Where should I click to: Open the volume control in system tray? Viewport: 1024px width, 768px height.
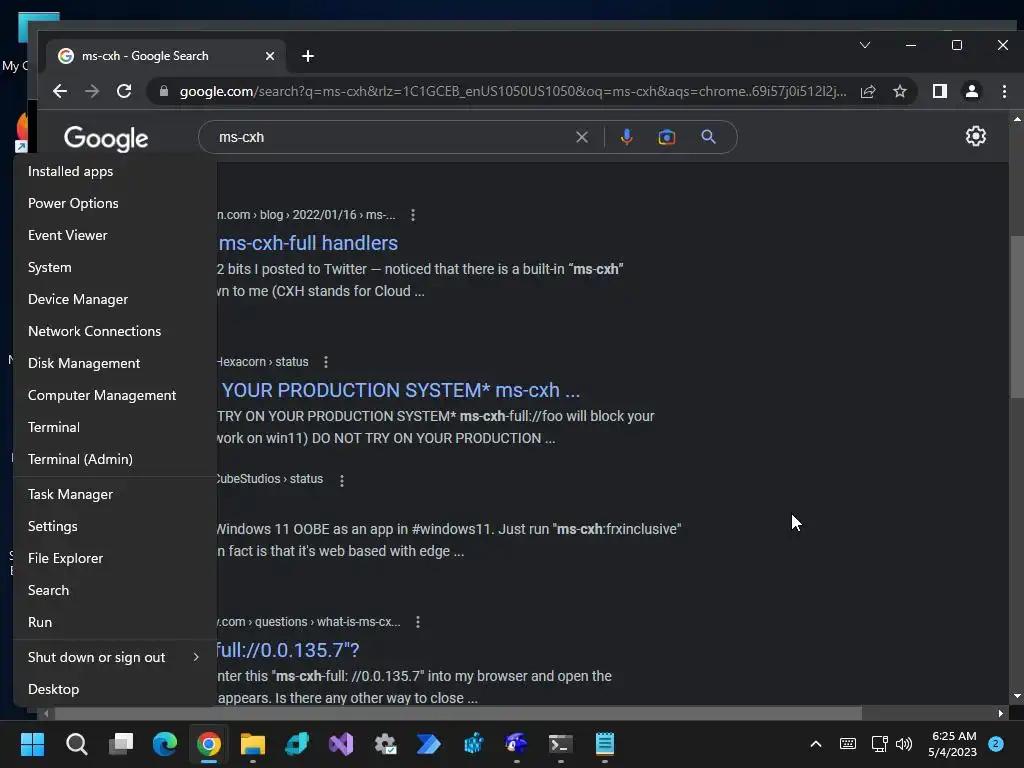click(904, 744)
